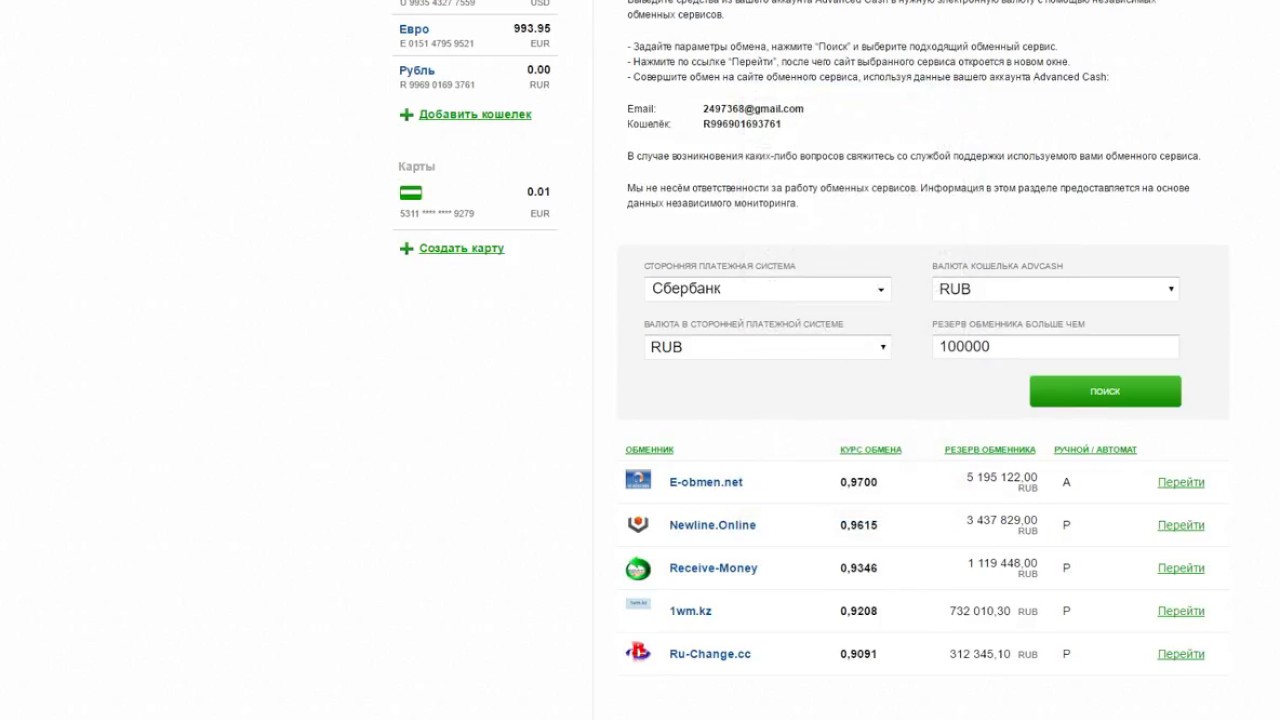The height and width of the screenshot is (720, 1280).
Task: Click Перейти link for Ru-Change.cc
Action: (1181, 654)
